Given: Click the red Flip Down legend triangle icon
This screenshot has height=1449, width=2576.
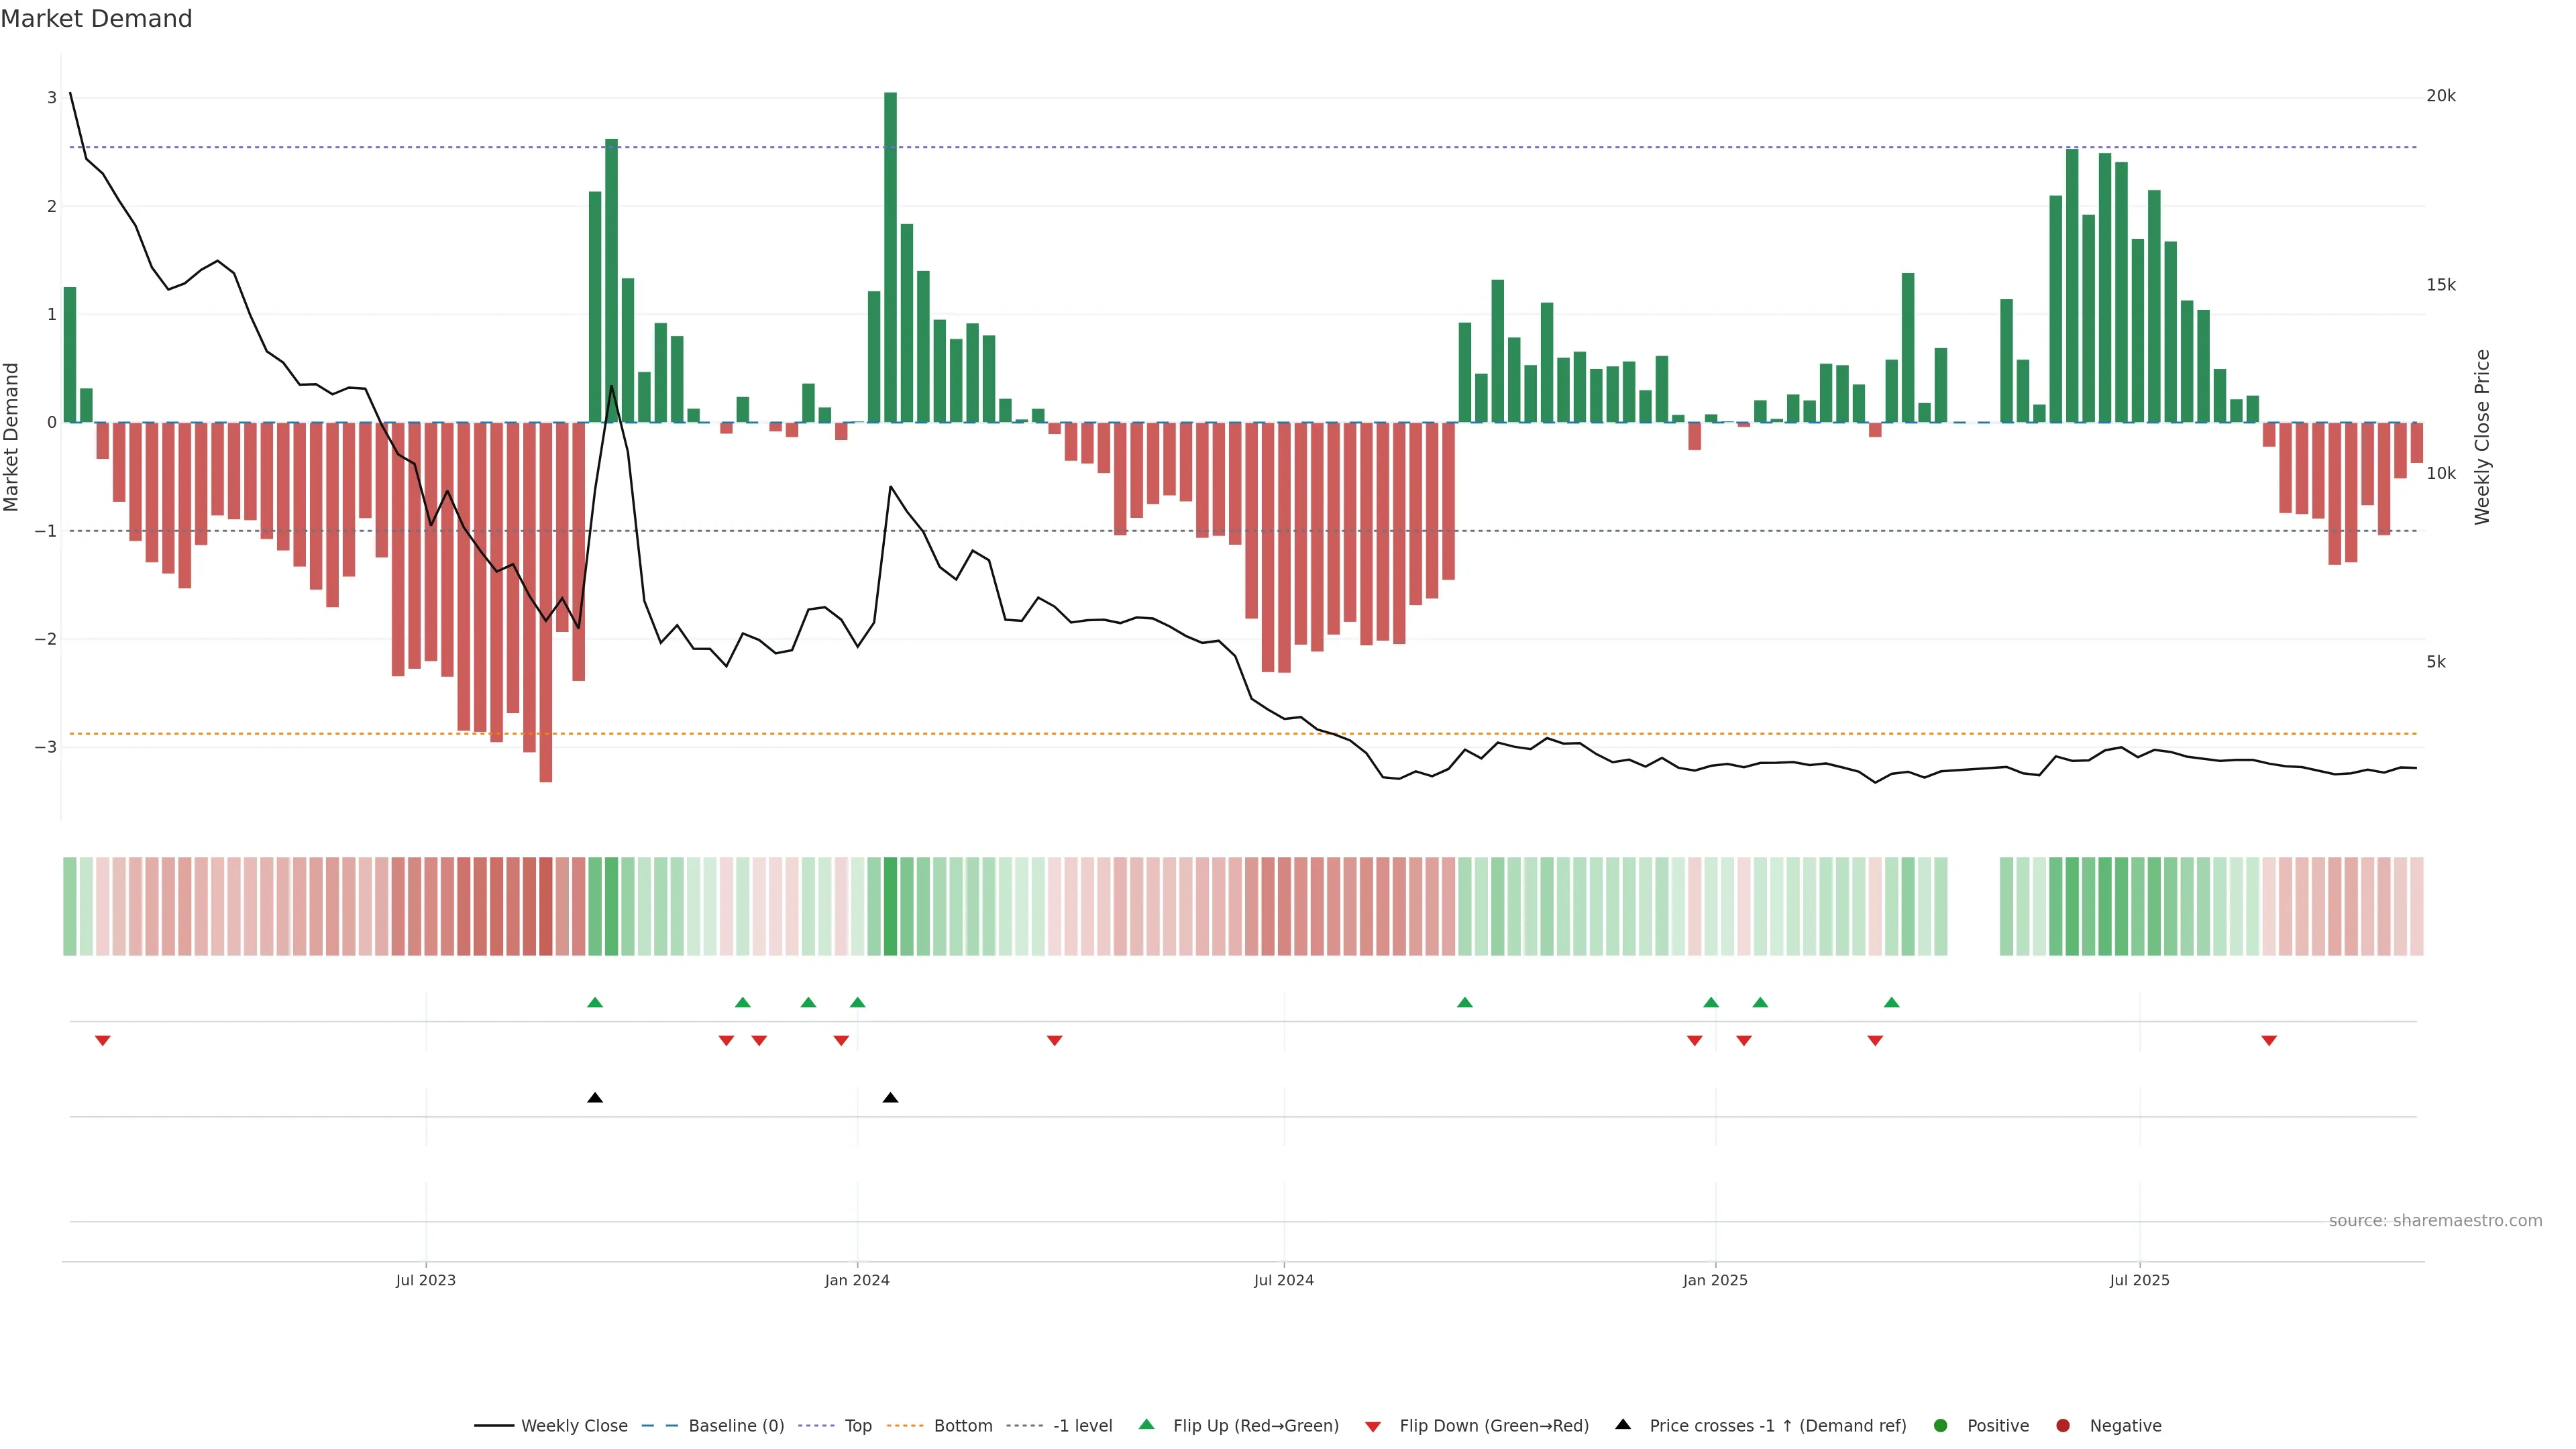Looking at the screenshot, I should (1373, 1427).
